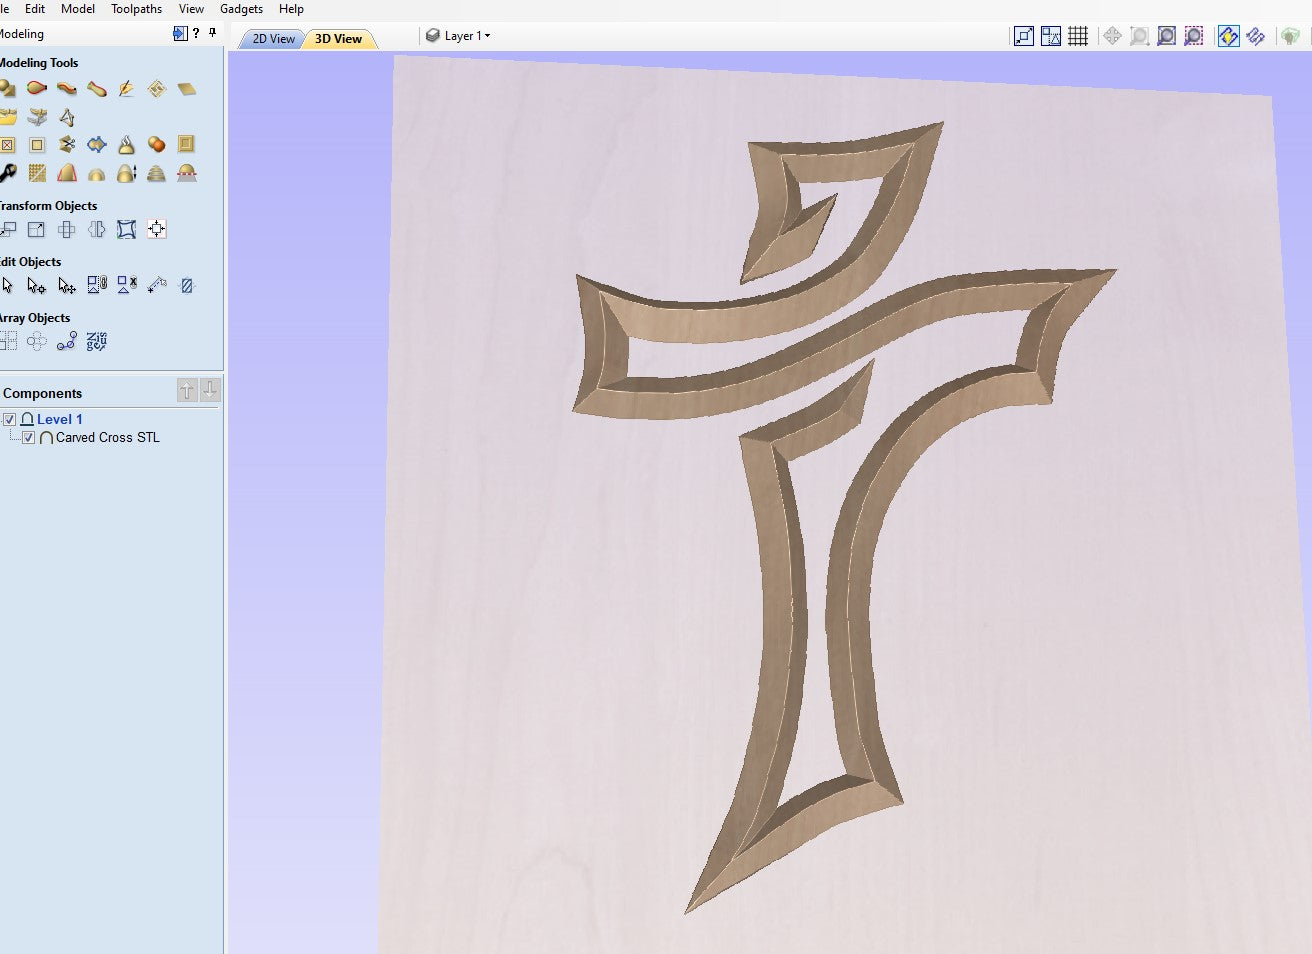Open the Gadgets menu
This screenshot has height=954, width=1312.
pyautogui.click(x=241, y=9)
